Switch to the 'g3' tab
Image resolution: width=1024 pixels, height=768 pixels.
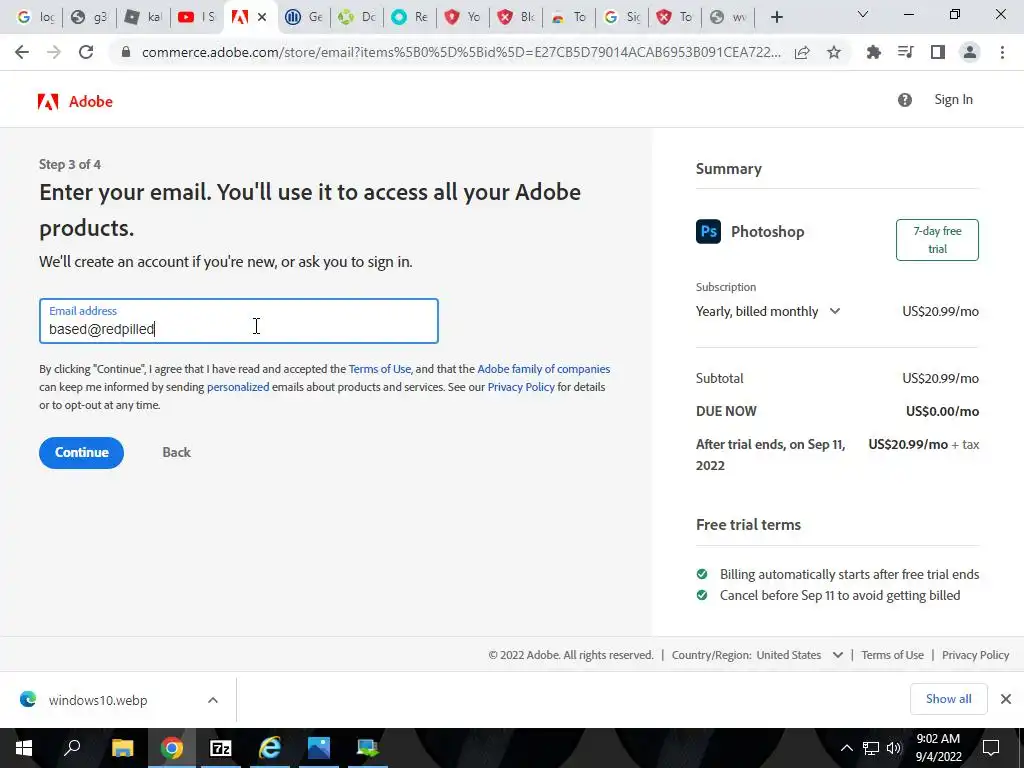click(89, 17)
